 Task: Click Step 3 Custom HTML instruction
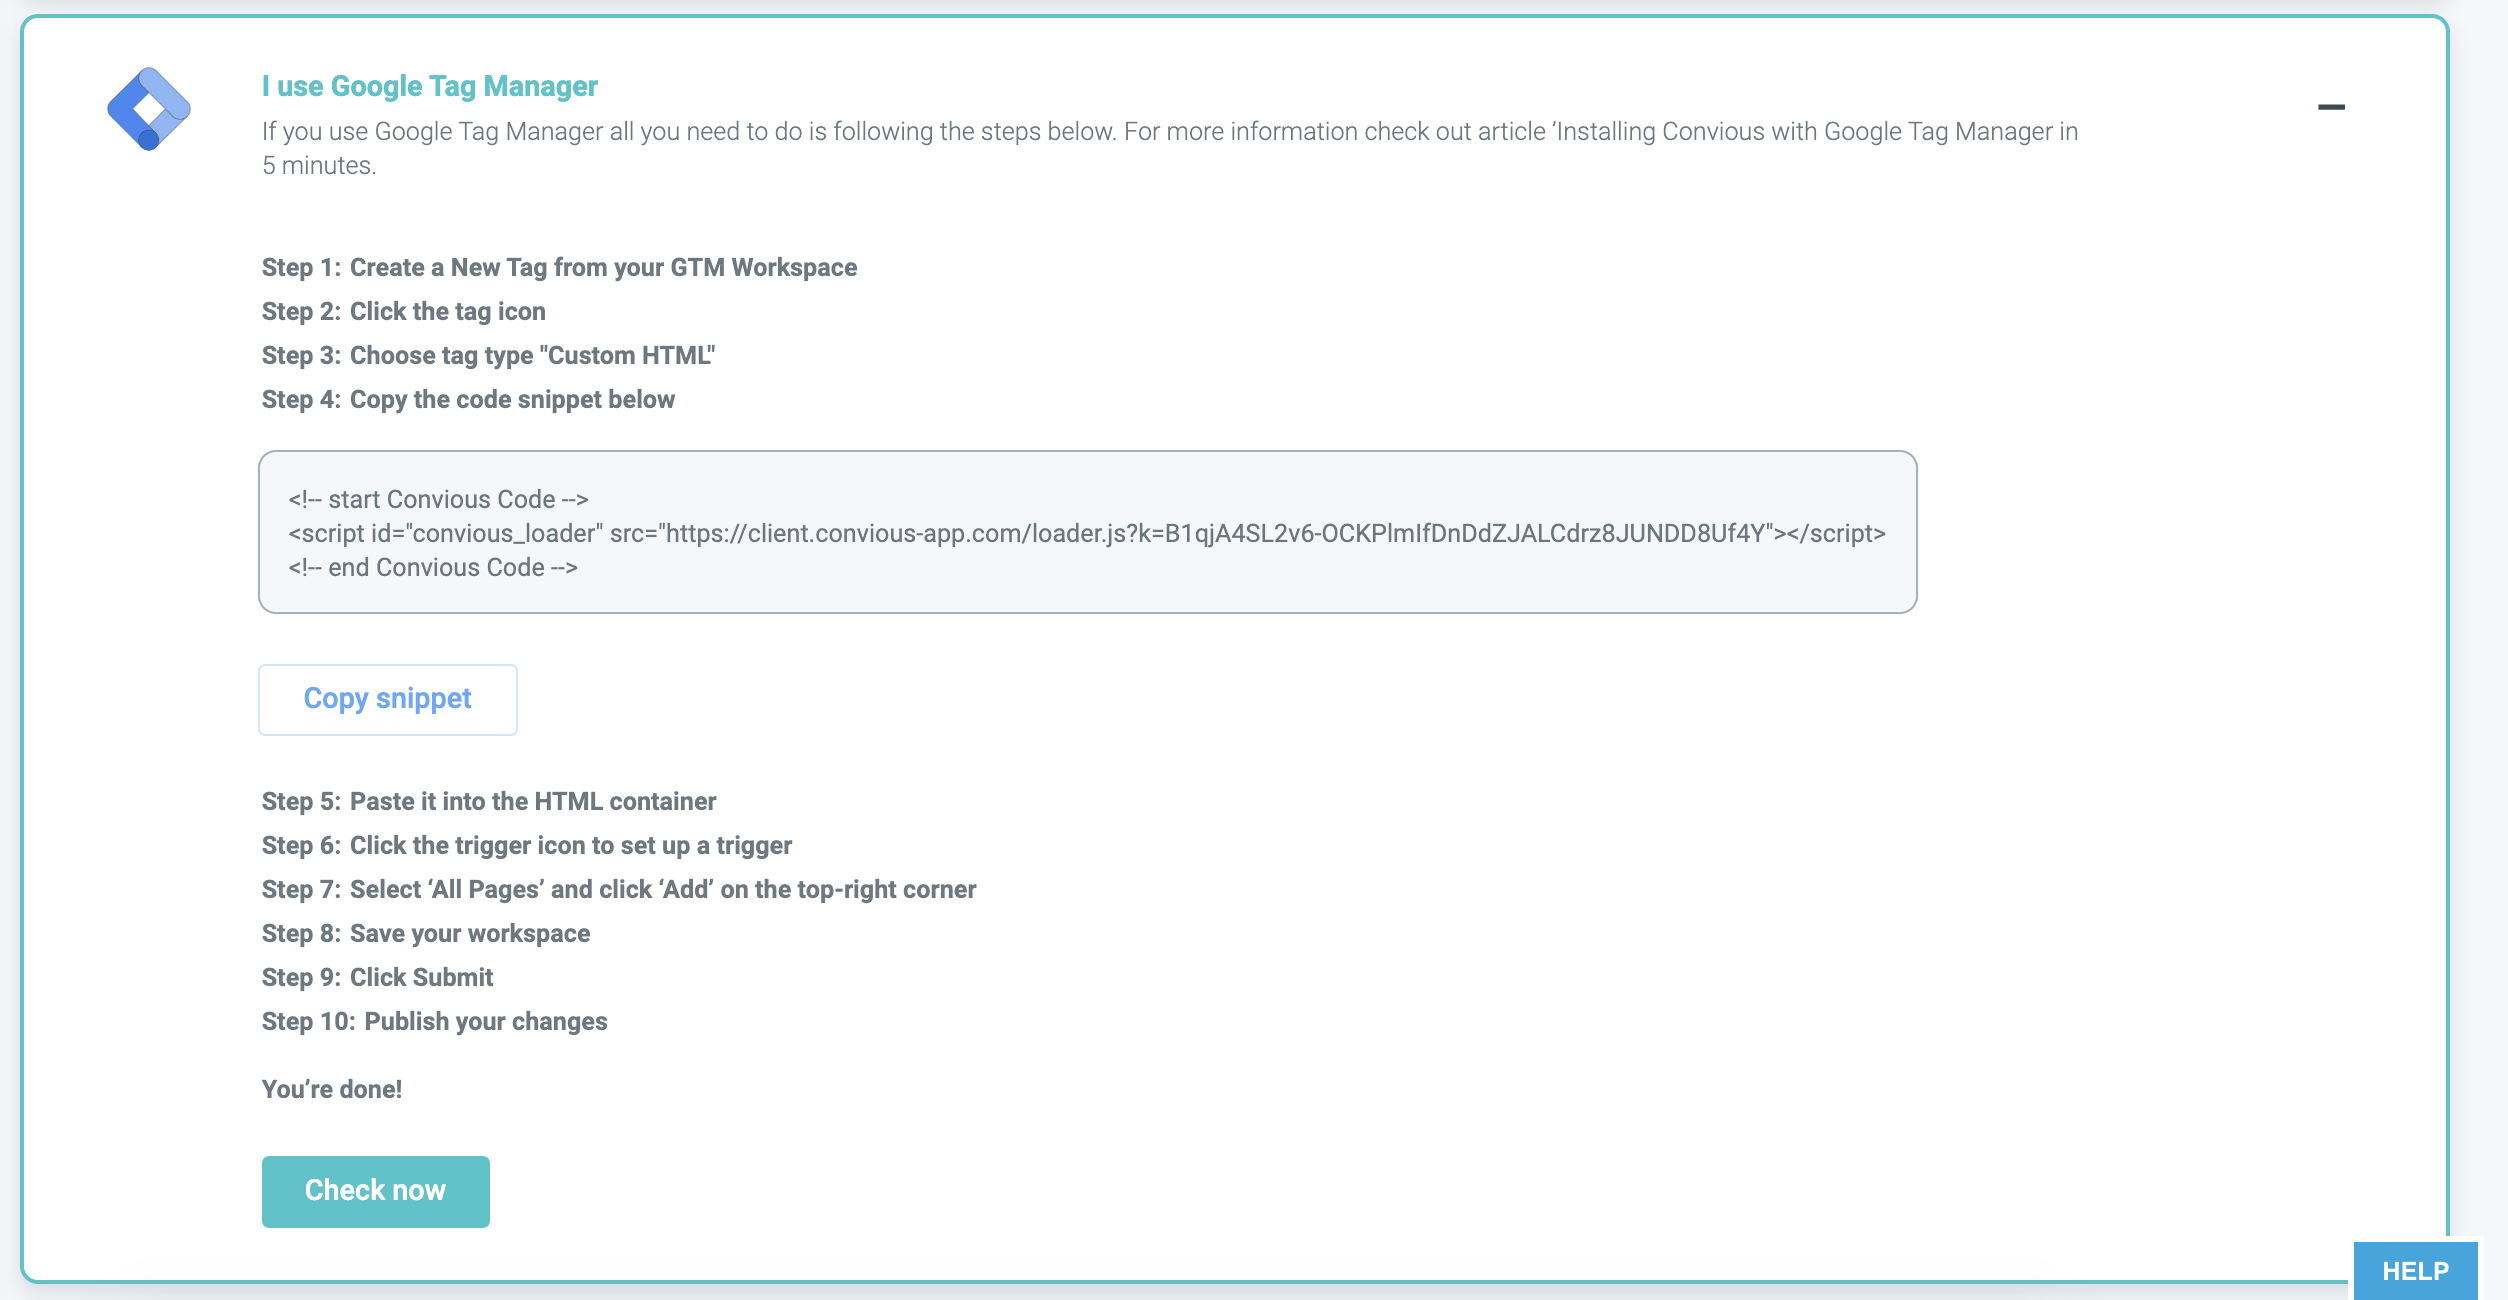[x=488, y=355]
